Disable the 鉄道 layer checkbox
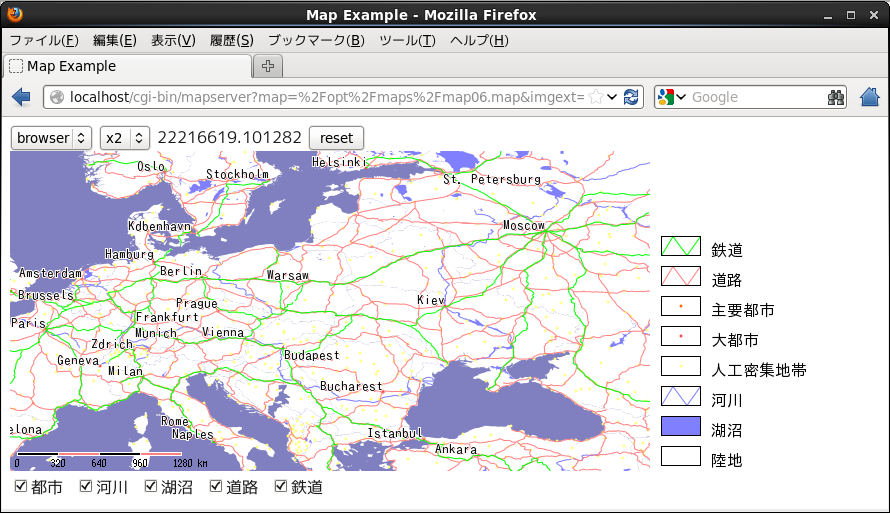The image size is (890, 514). click(x=280, y=487)
